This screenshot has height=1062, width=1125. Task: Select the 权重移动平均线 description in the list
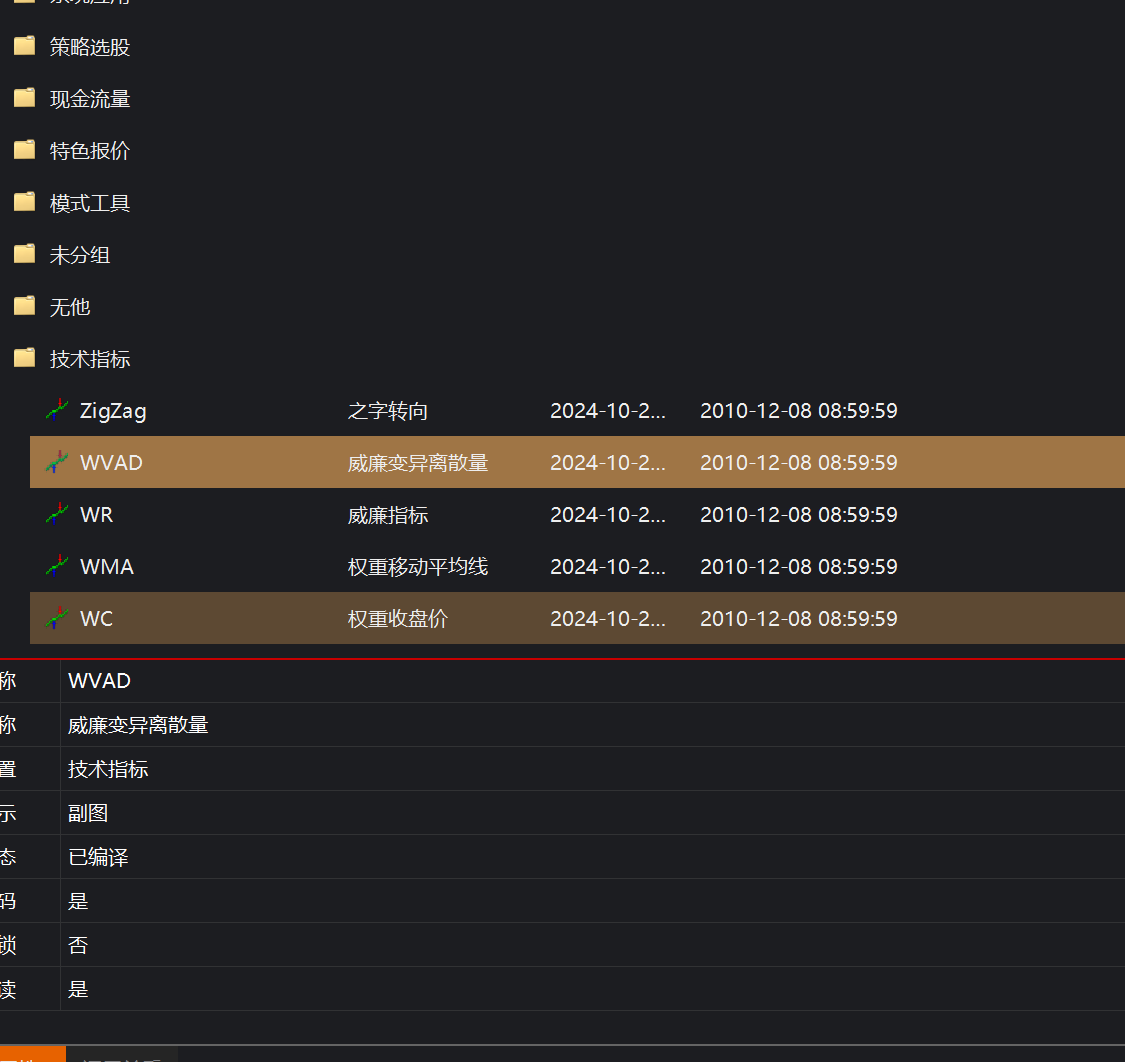[418, 567]
